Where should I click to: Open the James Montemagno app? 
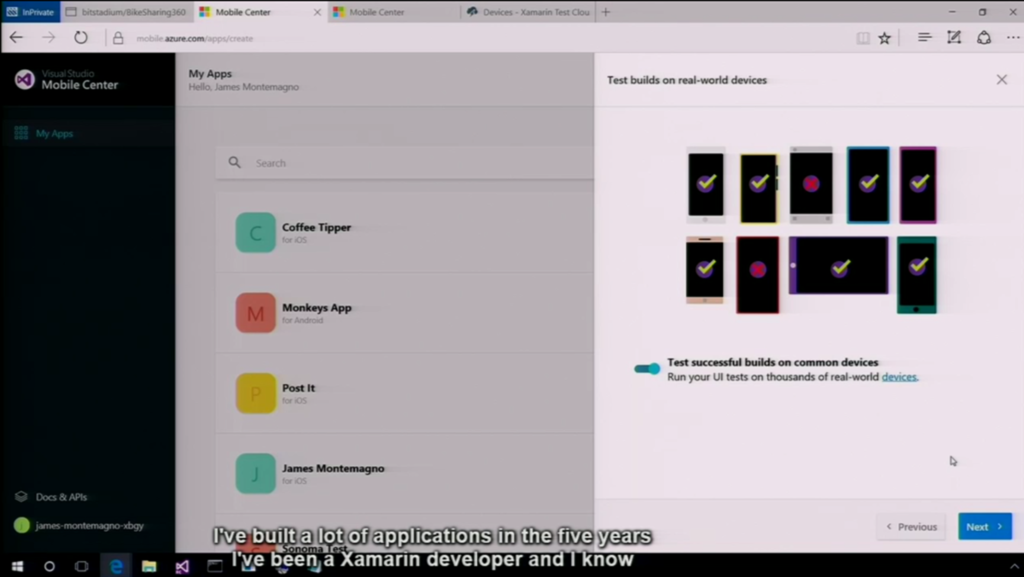click(x=405, y=473)
